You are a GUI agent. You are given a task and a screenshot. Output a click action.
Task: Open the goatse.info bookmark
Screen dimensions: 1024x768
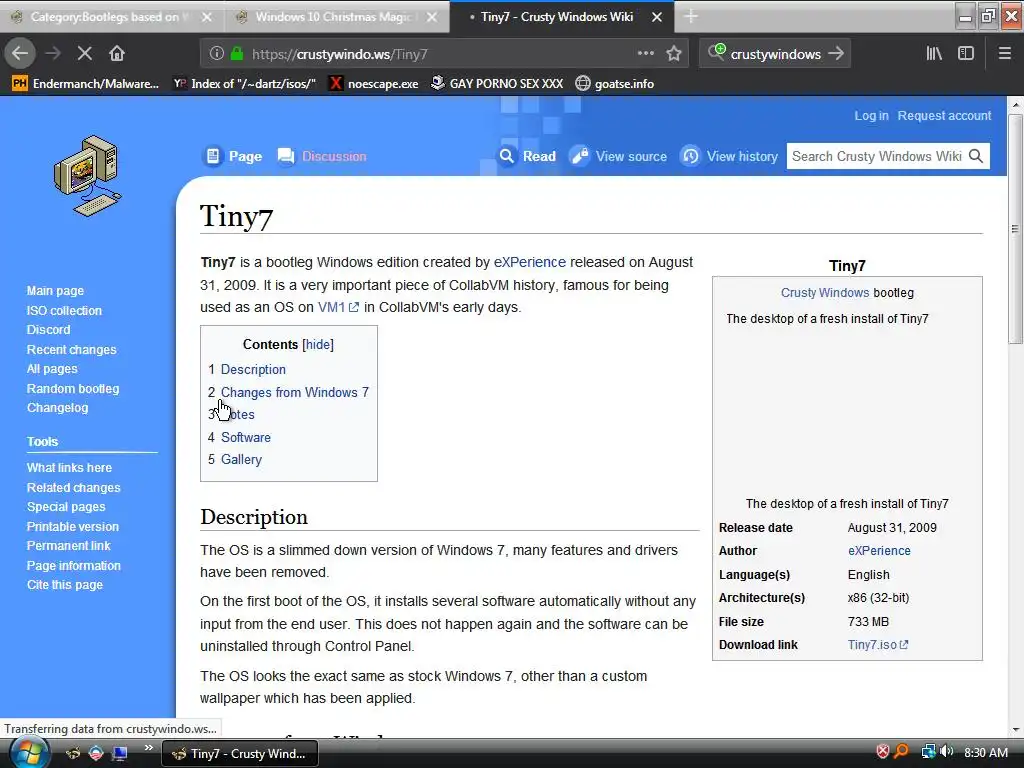click(x=615, y=84)
